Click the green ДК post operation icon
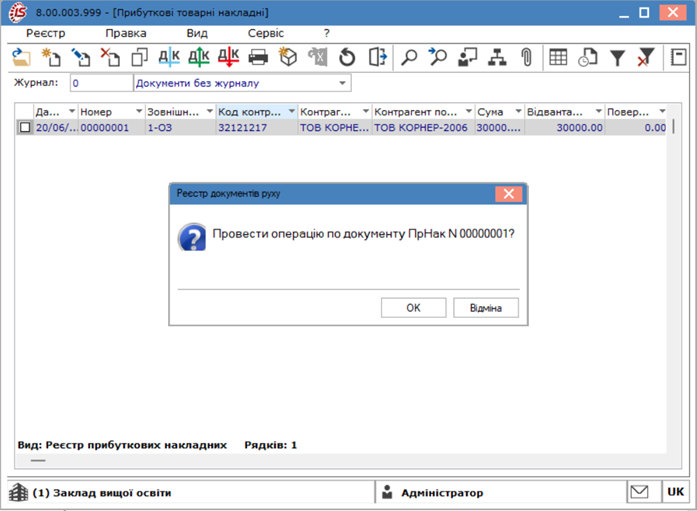Viewport: 697px width, 511px height. (199, 57)
